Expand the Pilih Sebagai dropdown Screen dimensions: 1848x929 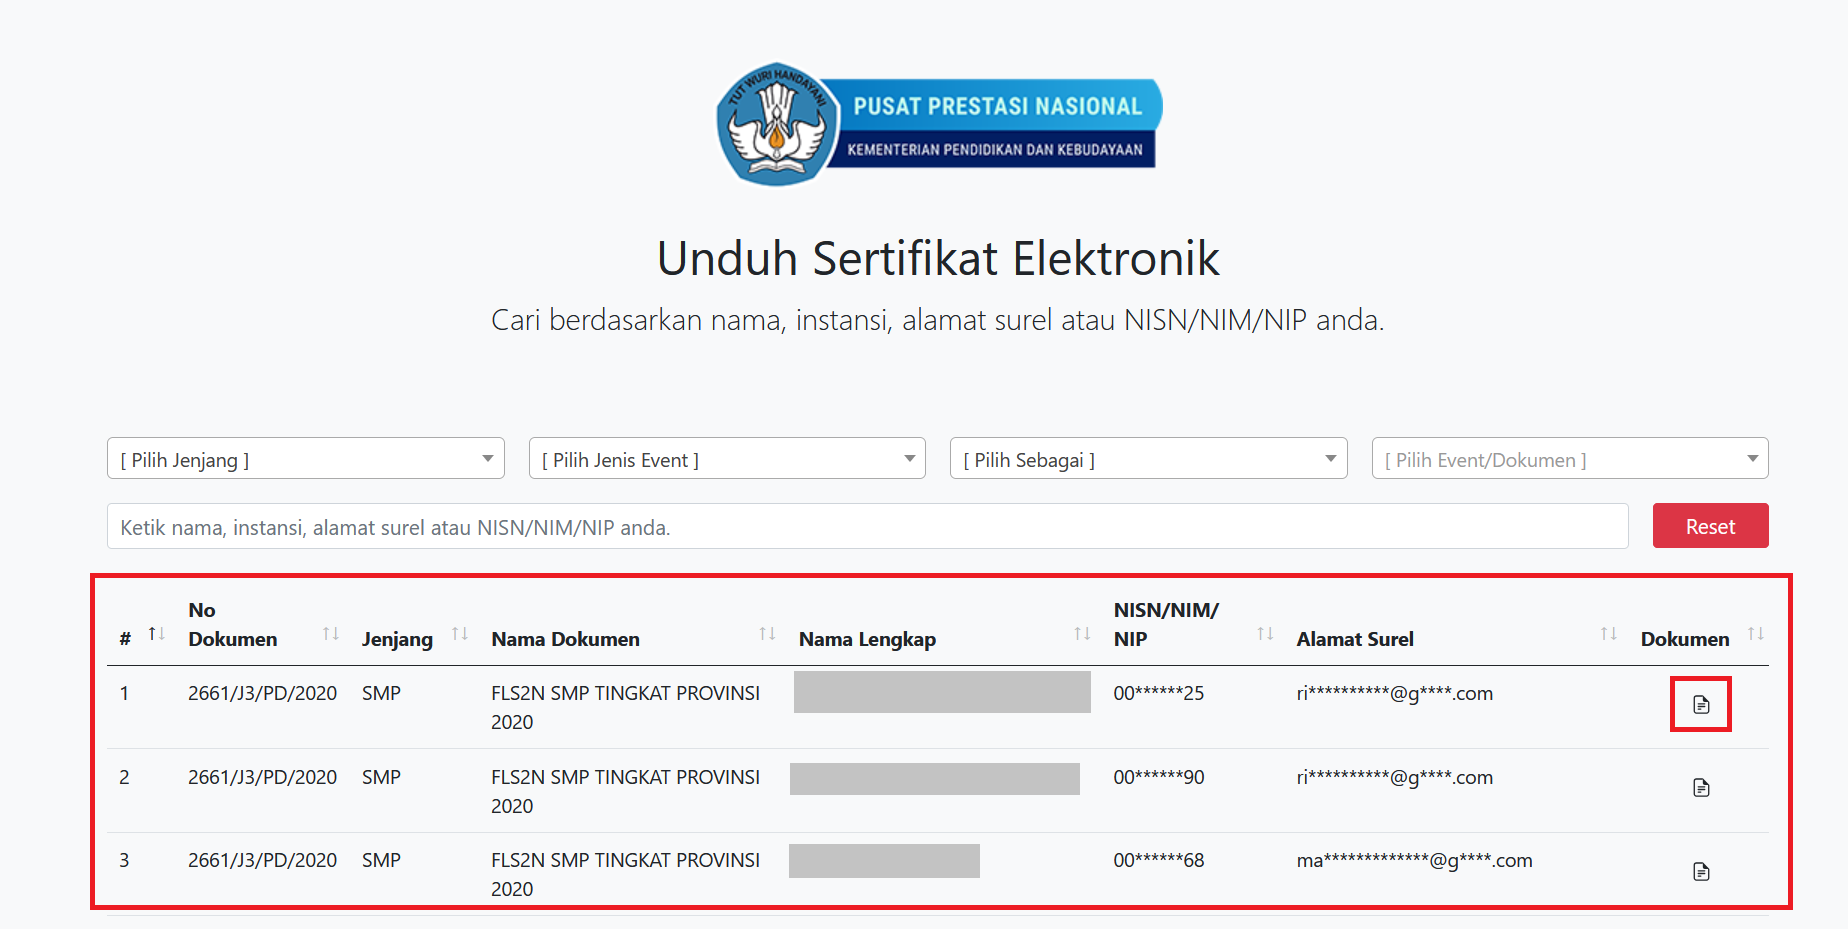[x=1149, y=459]
